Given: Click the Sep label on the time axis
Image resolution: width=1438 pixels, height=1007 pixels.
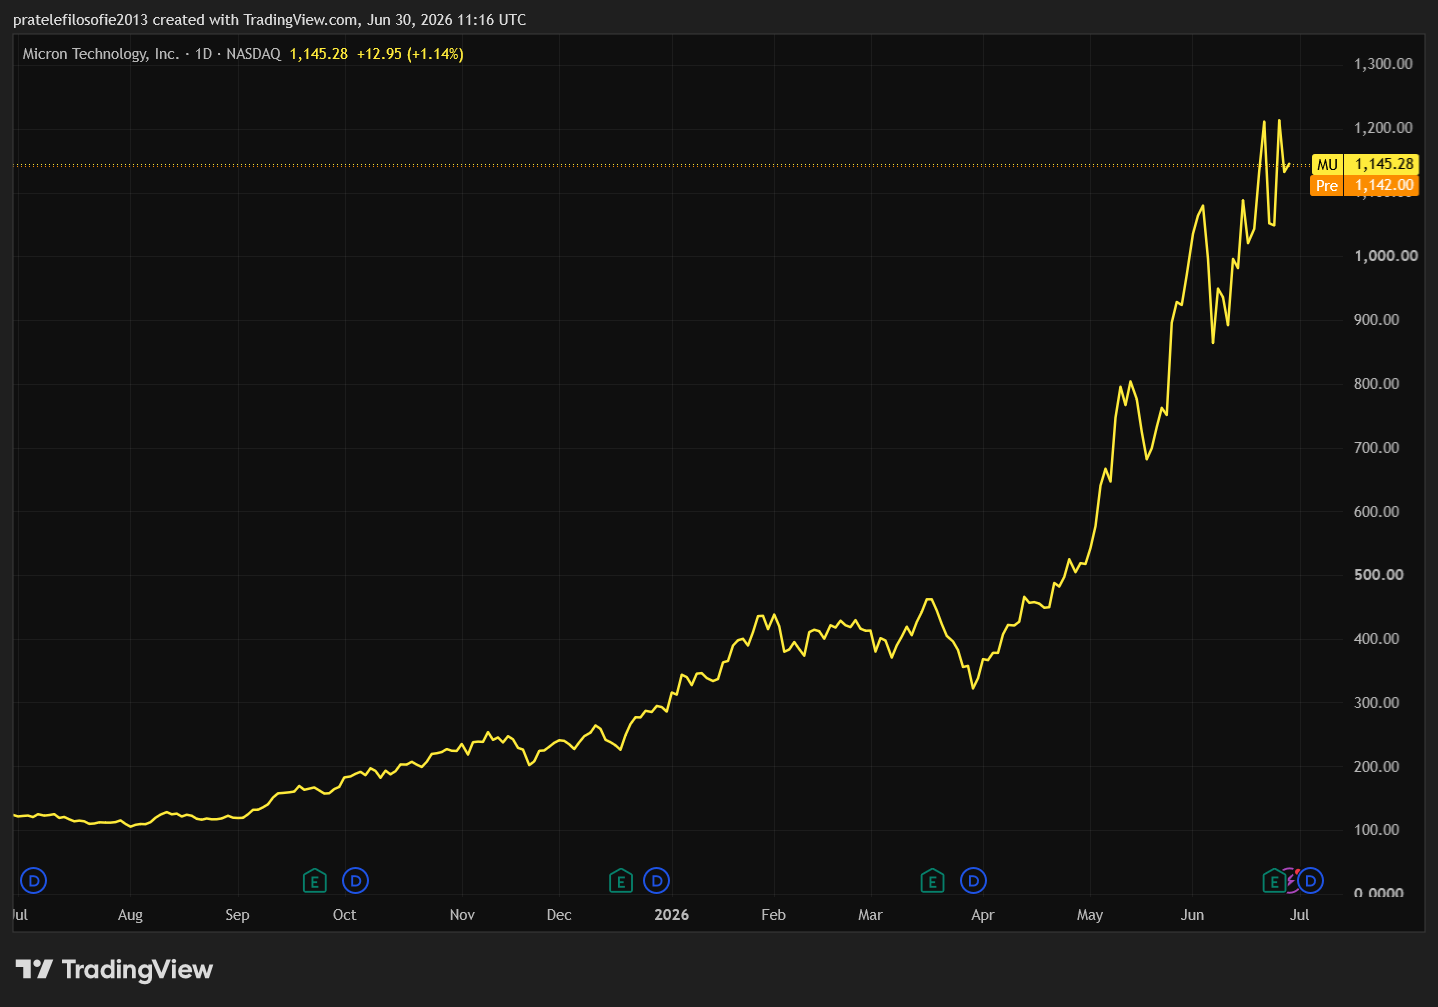Looking at the screenshot, I should pyautogui.click(x=237, y=915).
